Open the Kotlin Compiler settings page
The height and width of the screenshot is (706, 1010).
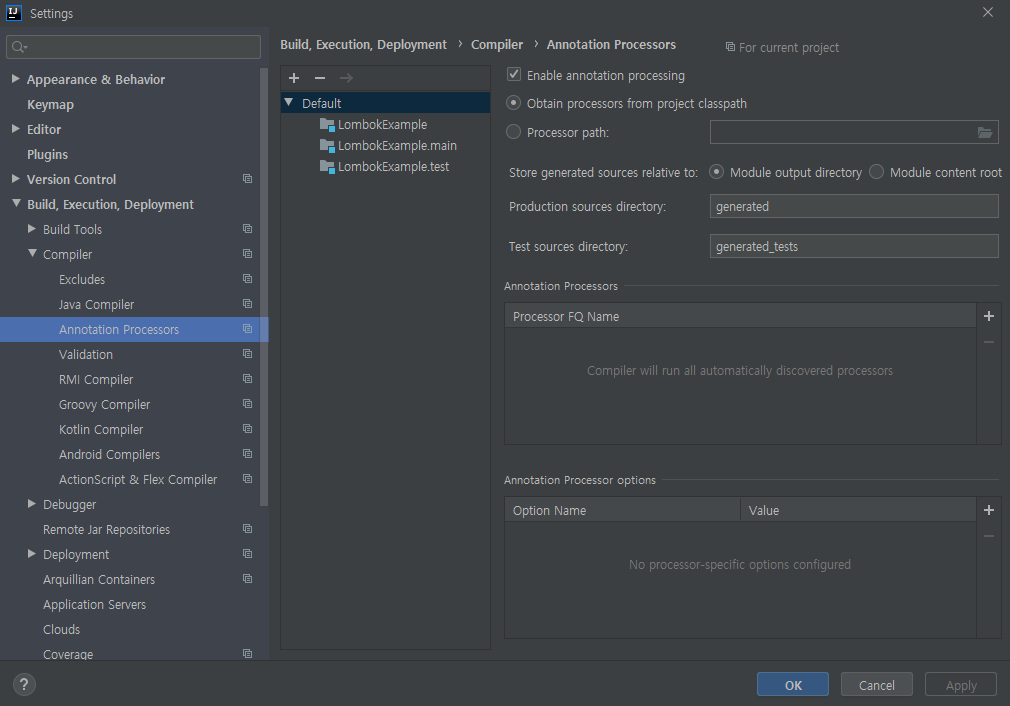101,429
